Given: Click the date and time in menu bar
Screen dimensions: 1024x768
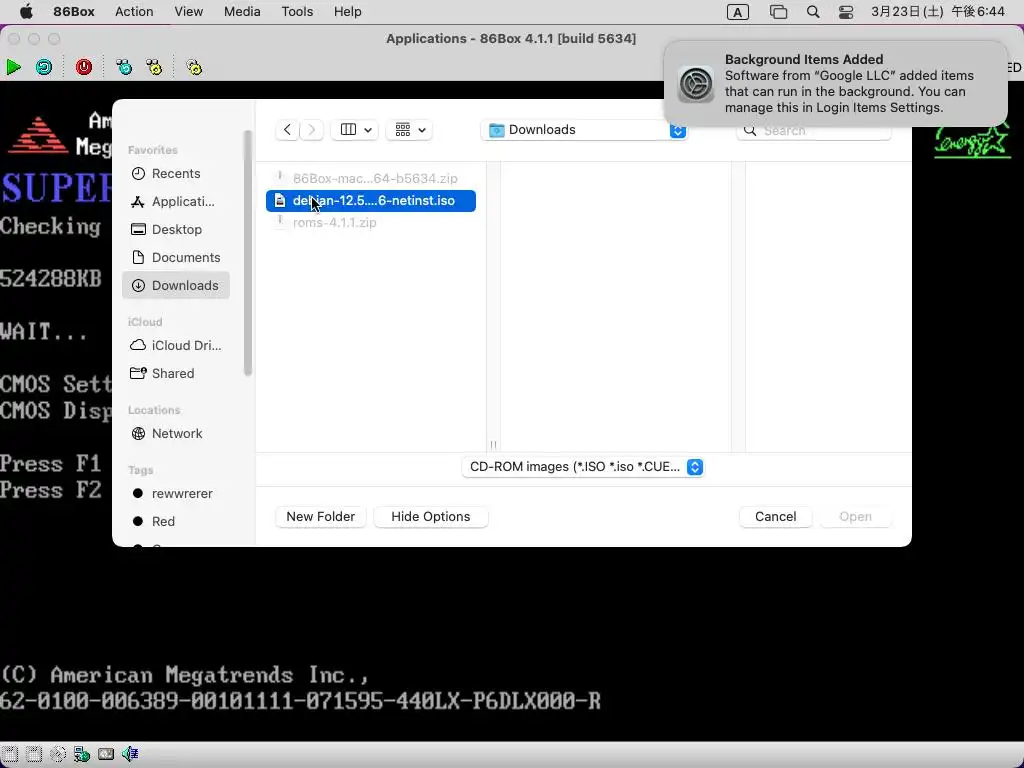Looking at the screenshot, I should click(937, 12).
